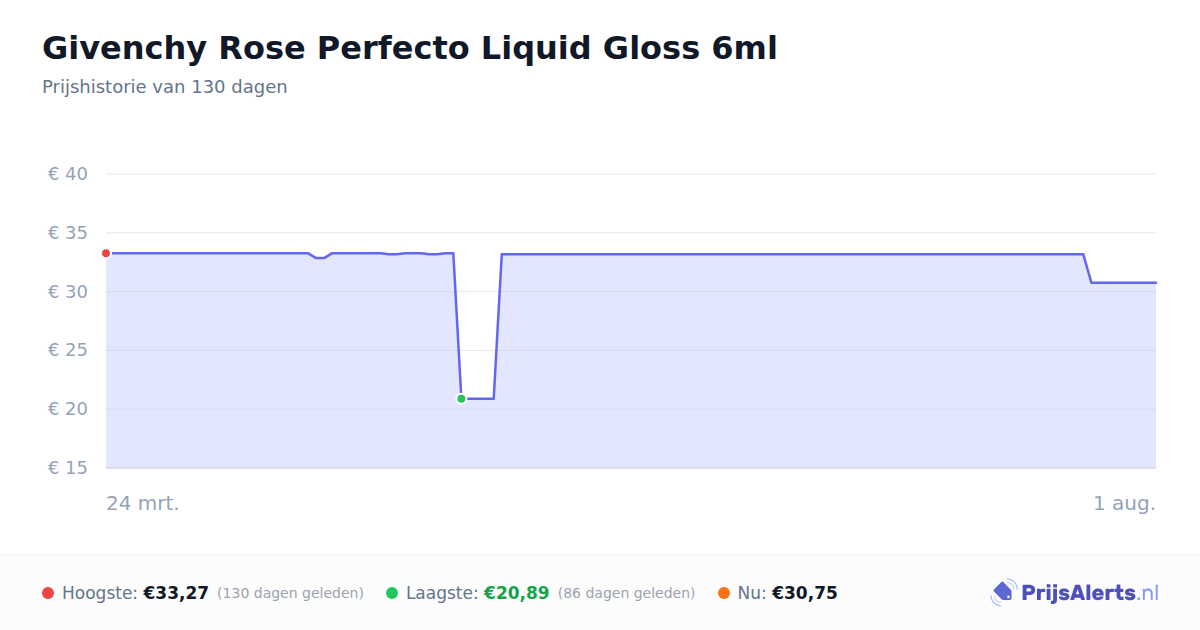Click the green lowest-price dot on chart
Screen dimensions: 1200x630
click(461, 399)
